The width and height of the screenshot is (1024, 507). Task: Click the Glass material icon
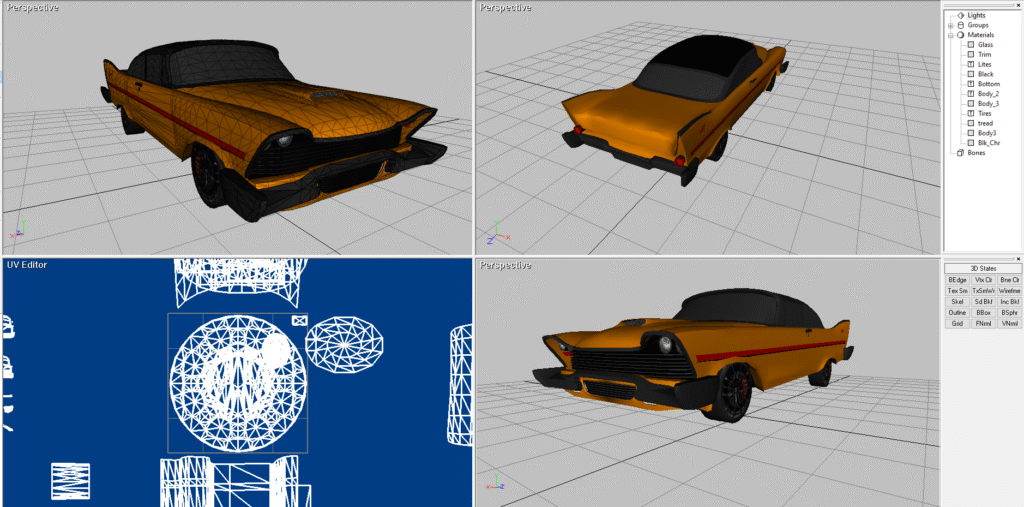(x=970, y=45)
